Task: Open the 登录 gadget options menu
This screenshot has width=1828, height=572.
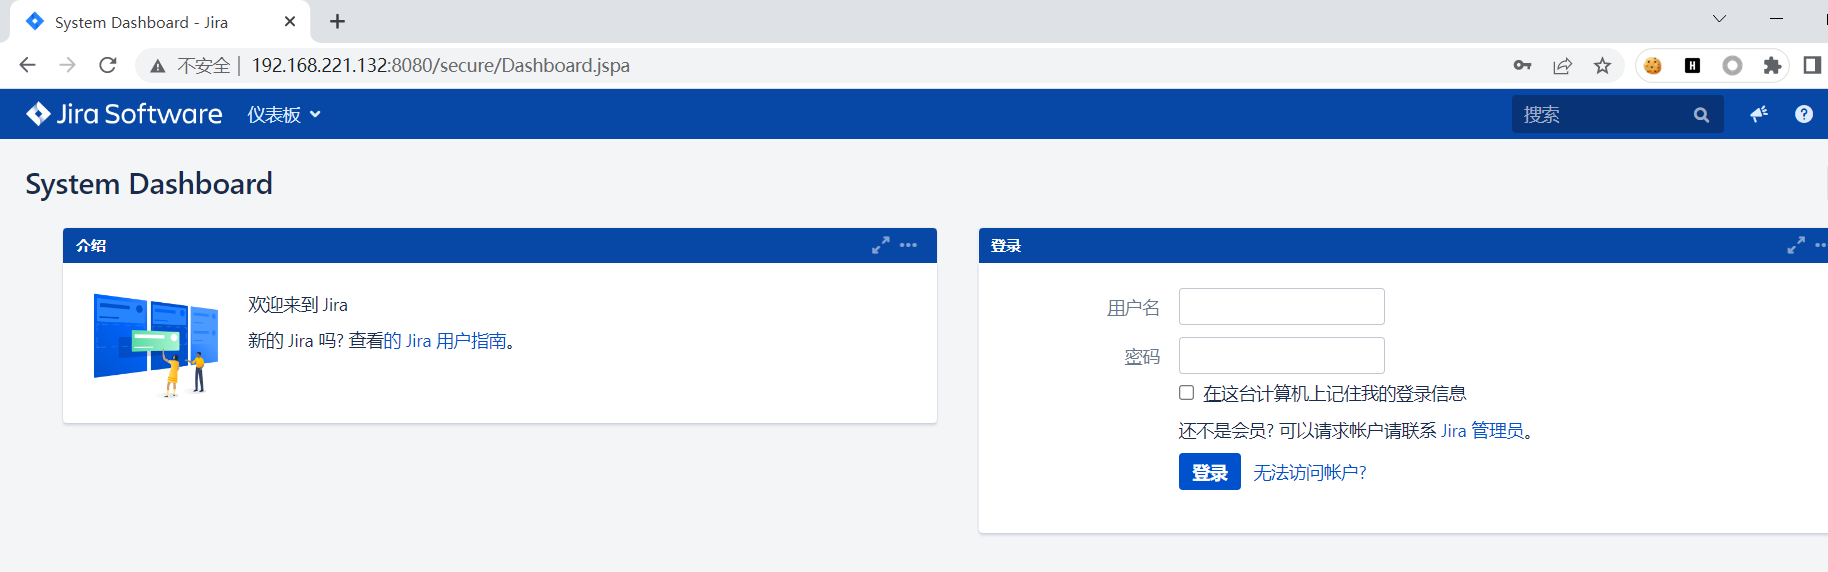Action: pyautogui.click(x=1821, y=245)
